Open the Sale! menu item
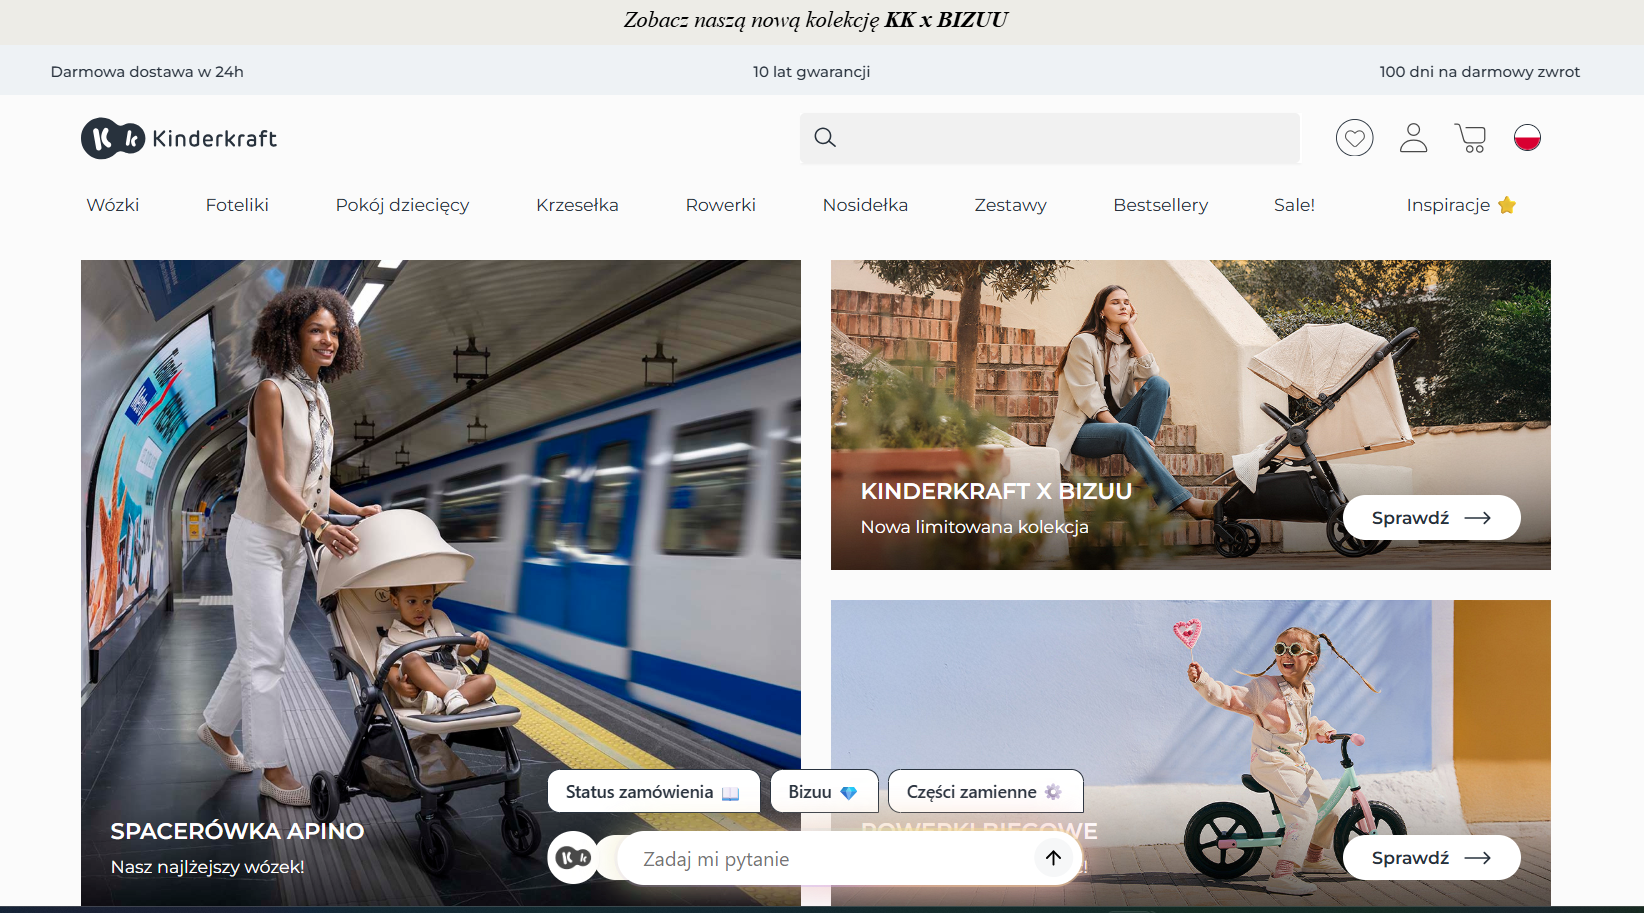The width and height of the screenshot is (1644, 913). pos(1294,205)
